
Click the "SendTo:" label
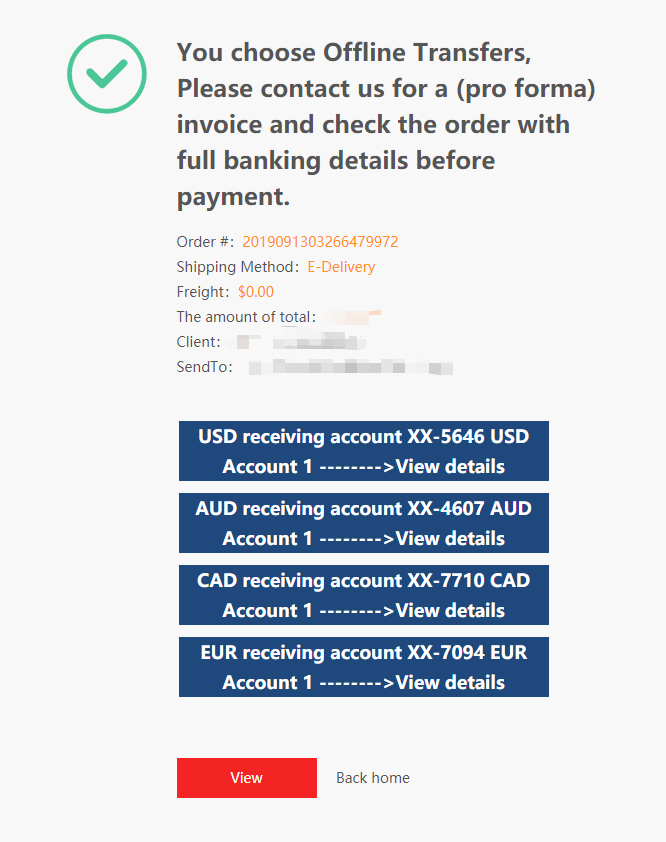(205, 367)
